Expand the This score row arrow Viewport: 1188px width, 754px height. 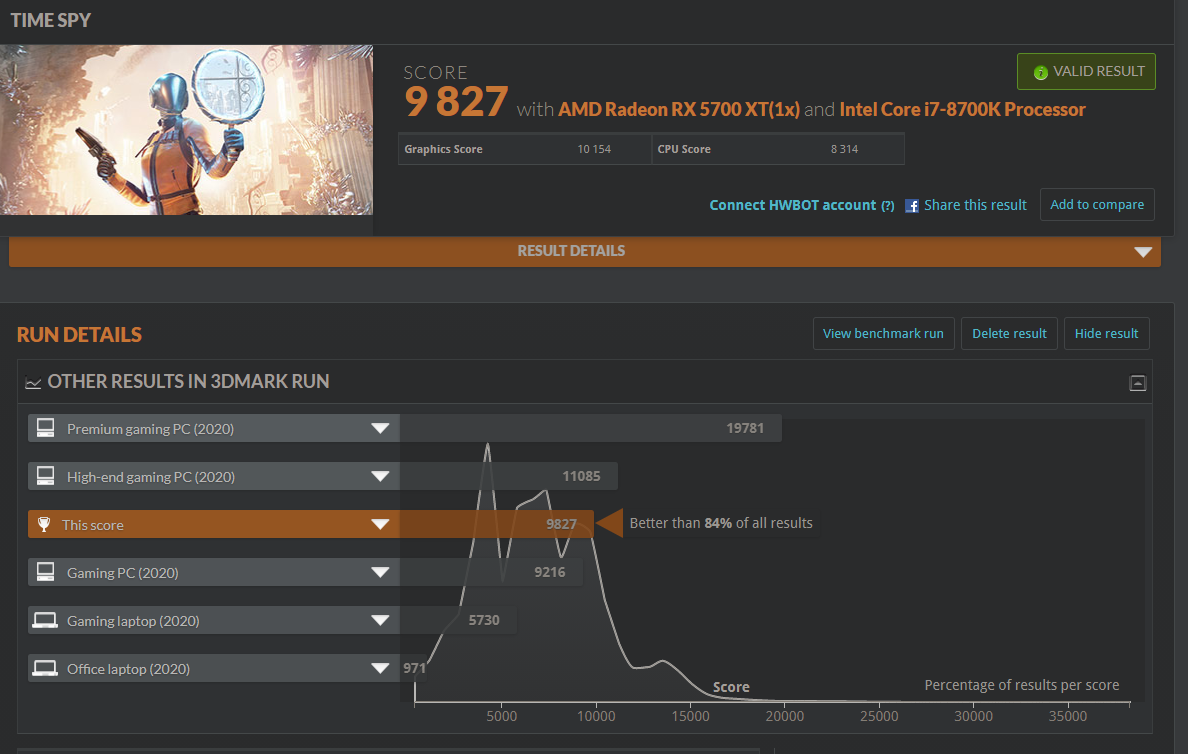coord(380,524)
